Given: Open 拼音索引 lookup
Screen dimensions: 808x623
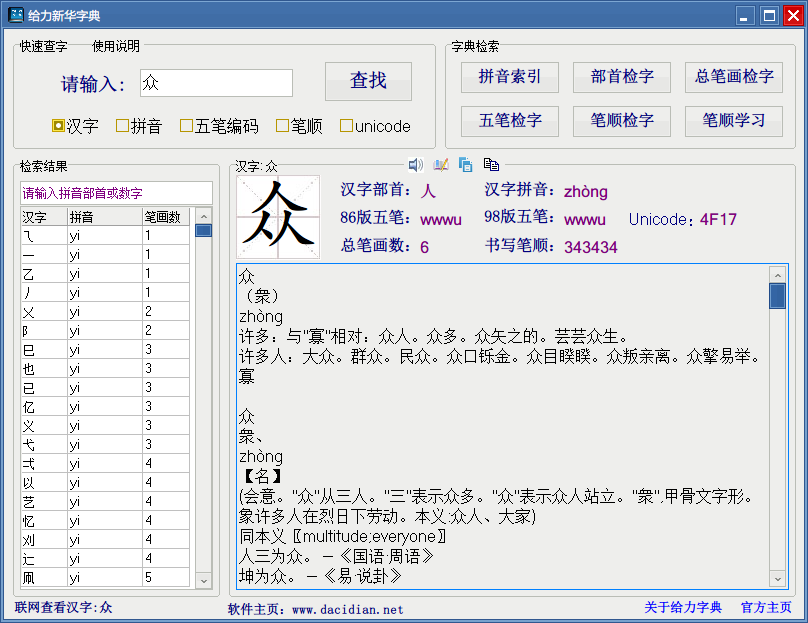Looking at the screenshot, I should [x=510, y=77].
